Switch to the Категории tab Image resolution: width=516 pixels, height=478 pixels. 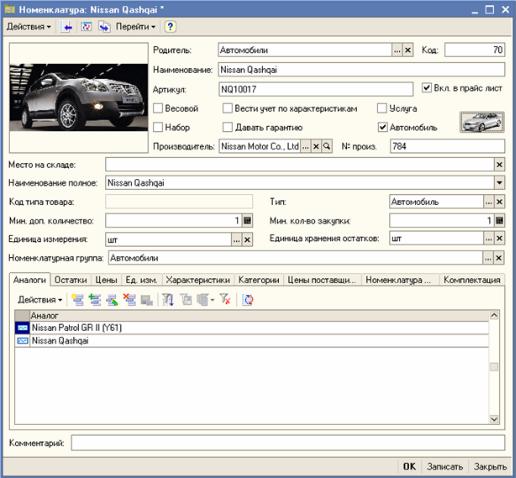259,280
